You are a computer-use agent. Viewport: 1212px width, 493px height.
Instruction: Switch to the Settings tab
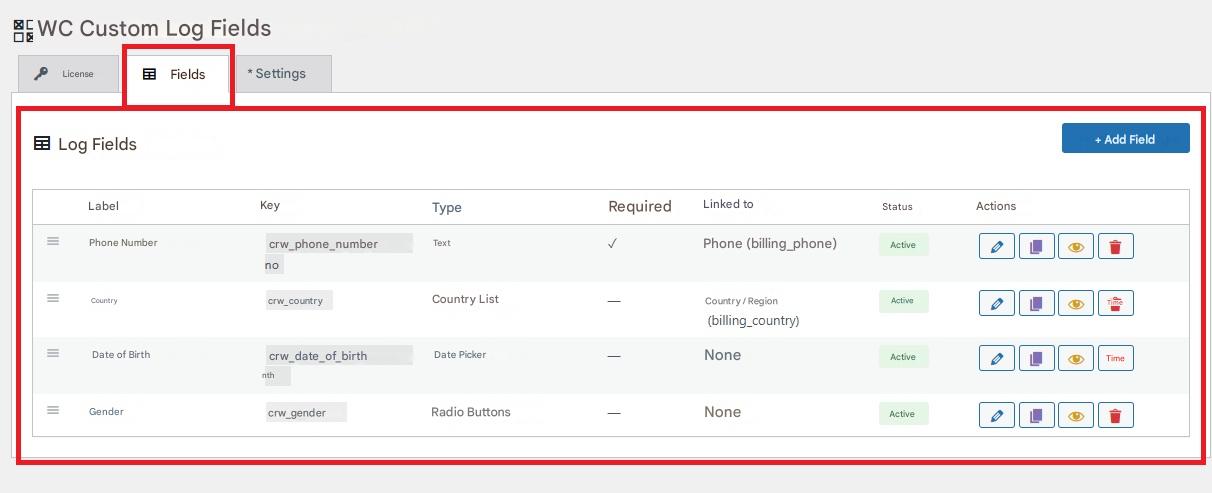(x=281, y=74)
